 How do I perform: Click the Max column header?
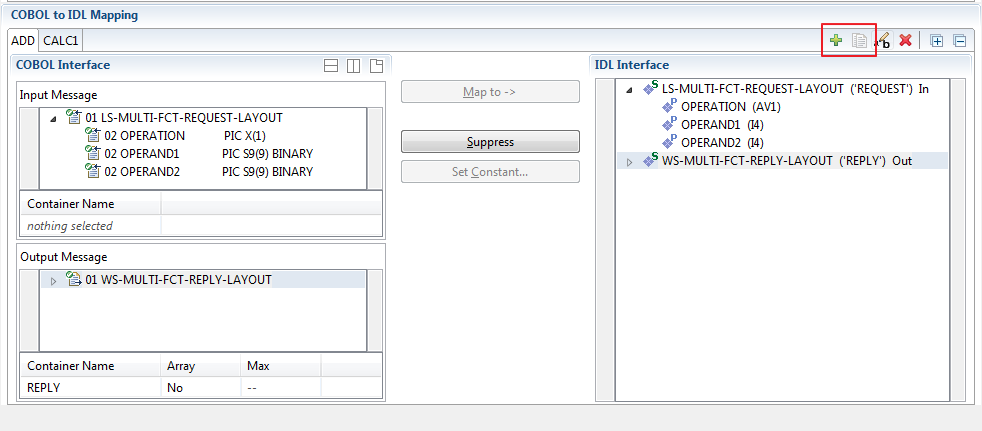[280, 365]
